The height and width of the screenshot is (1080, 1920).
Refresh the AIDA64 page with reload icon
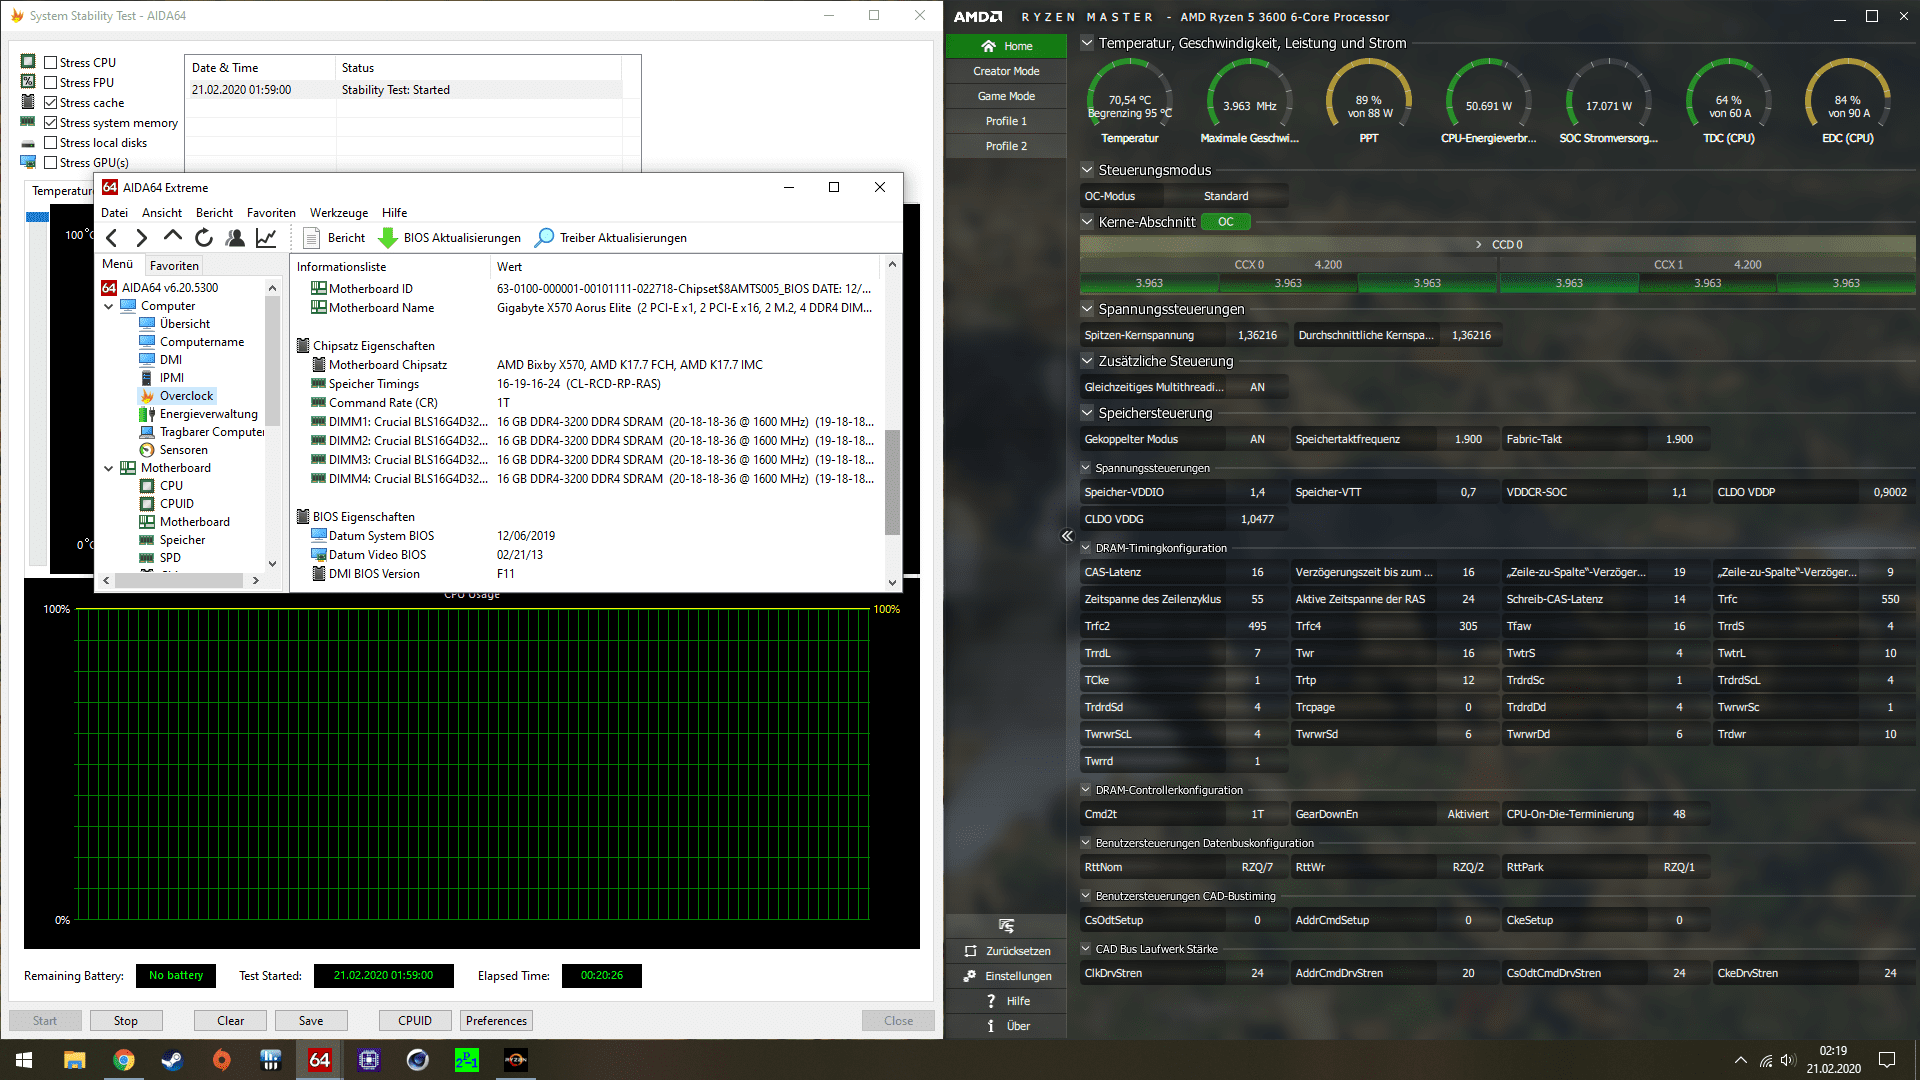pyautogui.click(x=204, y=238)
